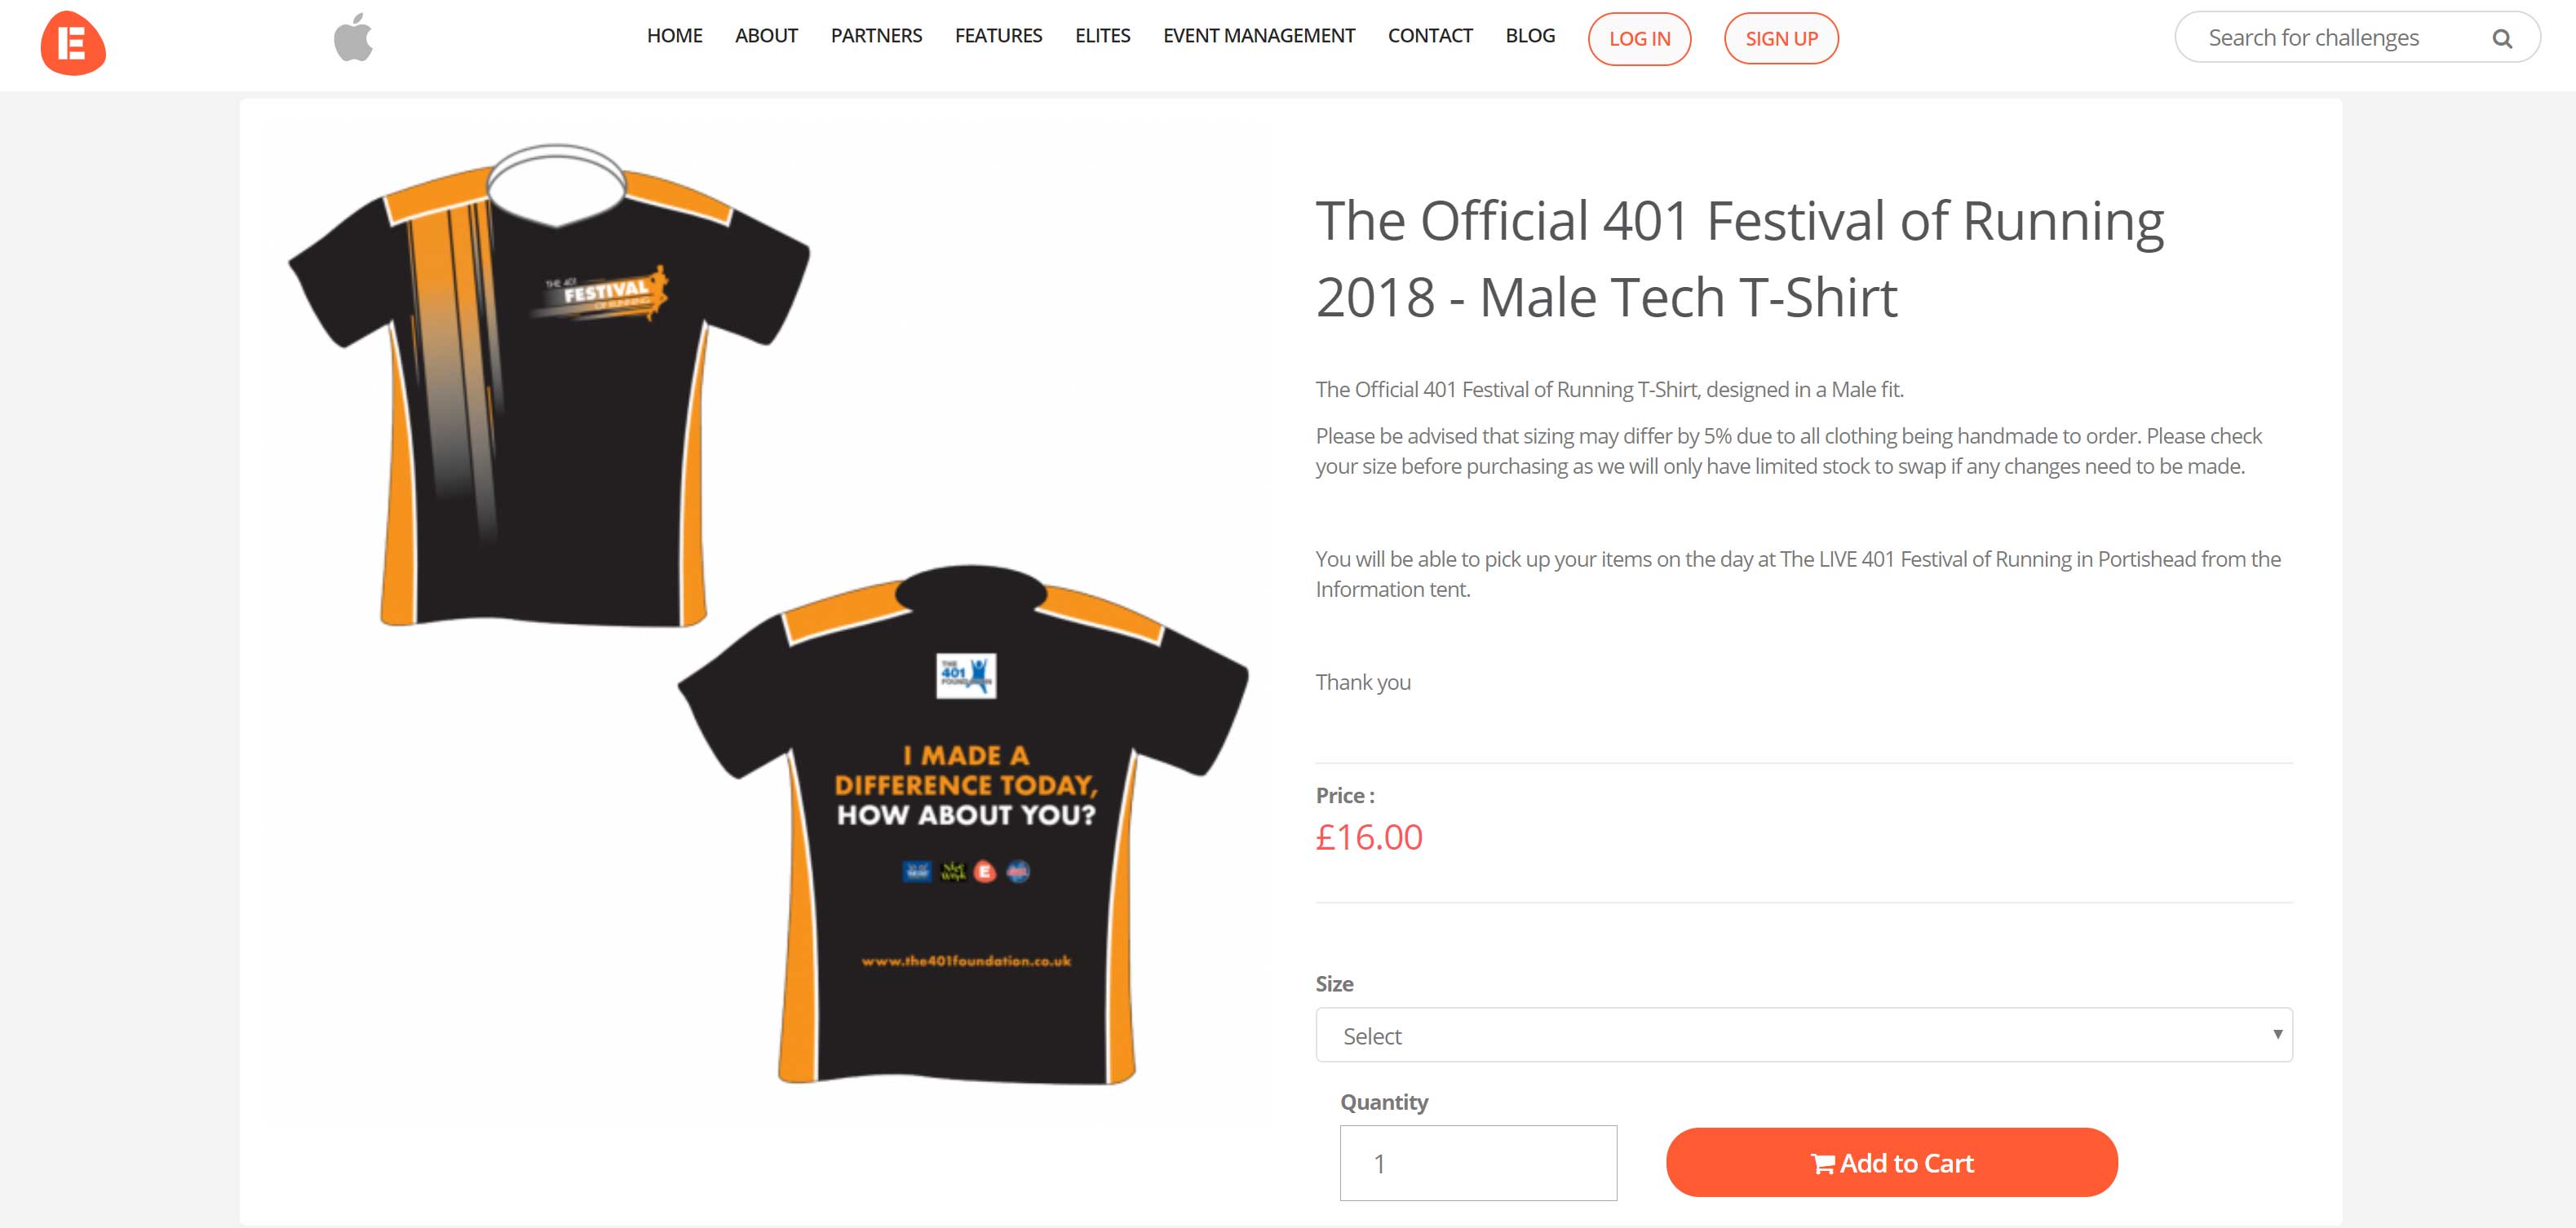Click the product title heading
The width and height of the screenshot is (2576, 1228).
pyautogui.click(x=1738, y=258)
